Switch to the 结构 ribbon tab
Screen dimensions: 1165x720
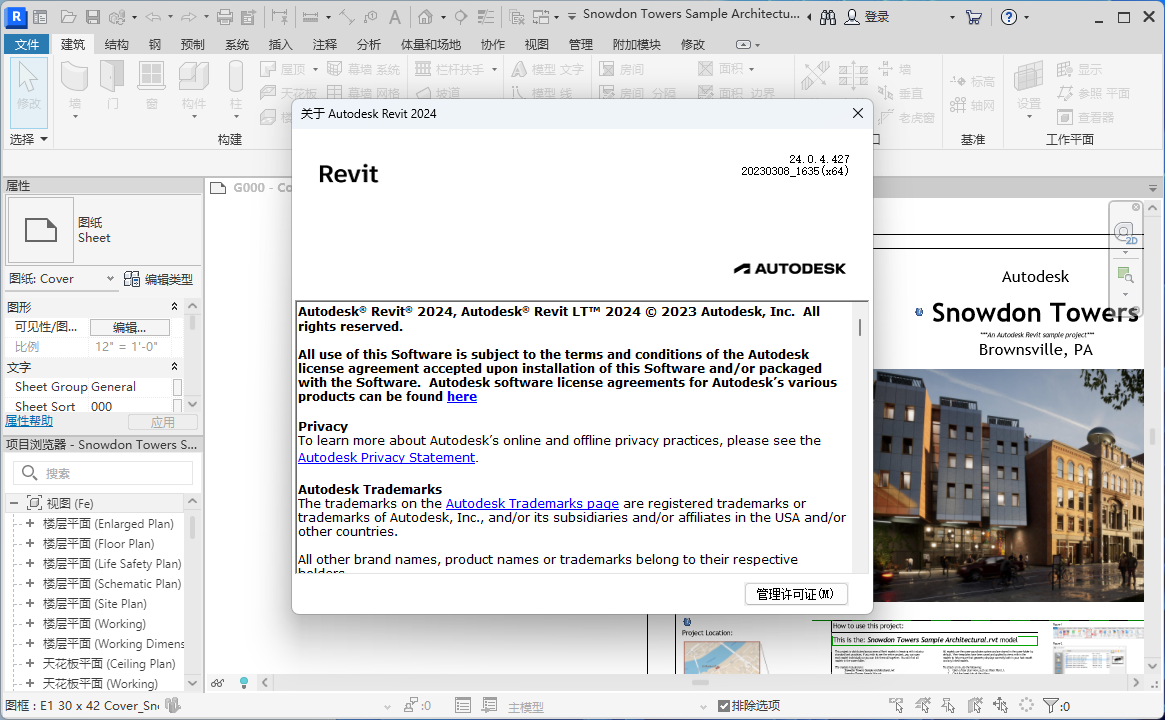pyautogui.click(x=116, y=45)
